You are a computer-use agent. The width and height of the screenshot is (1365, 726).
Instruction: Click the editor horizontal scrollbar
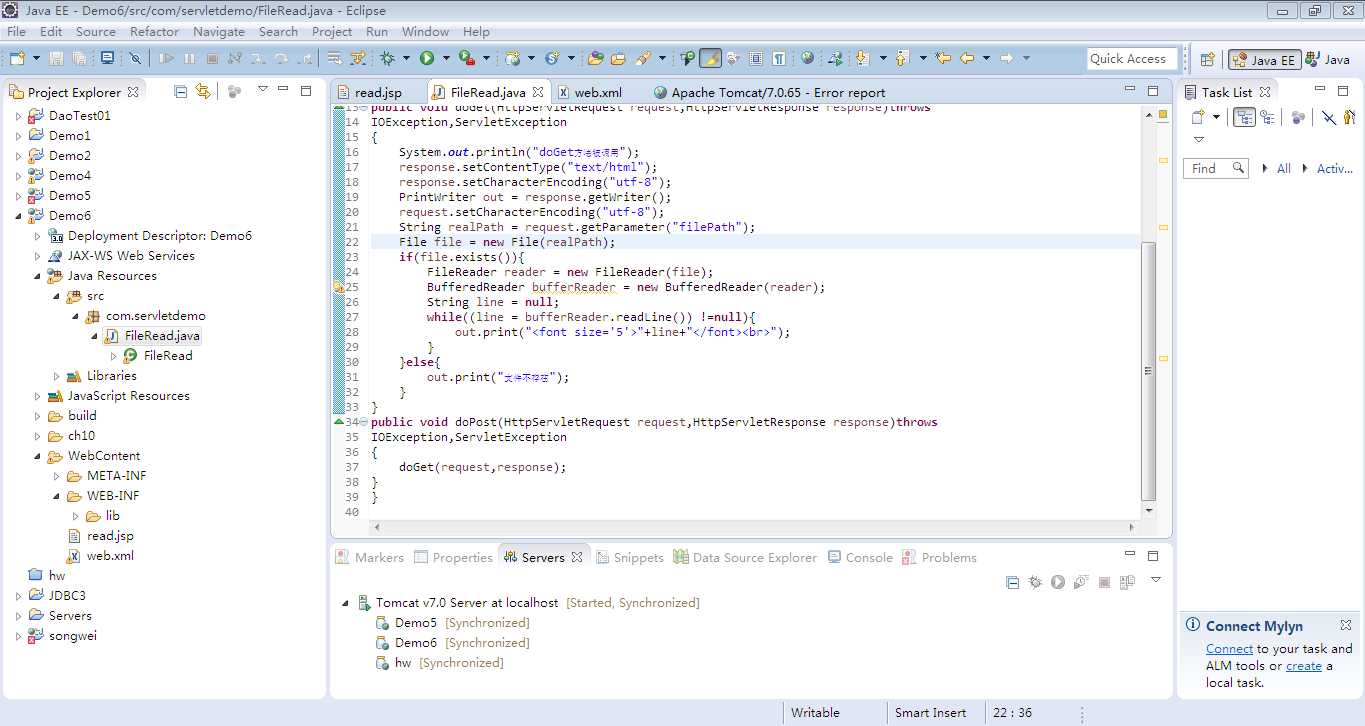[756, 526]
